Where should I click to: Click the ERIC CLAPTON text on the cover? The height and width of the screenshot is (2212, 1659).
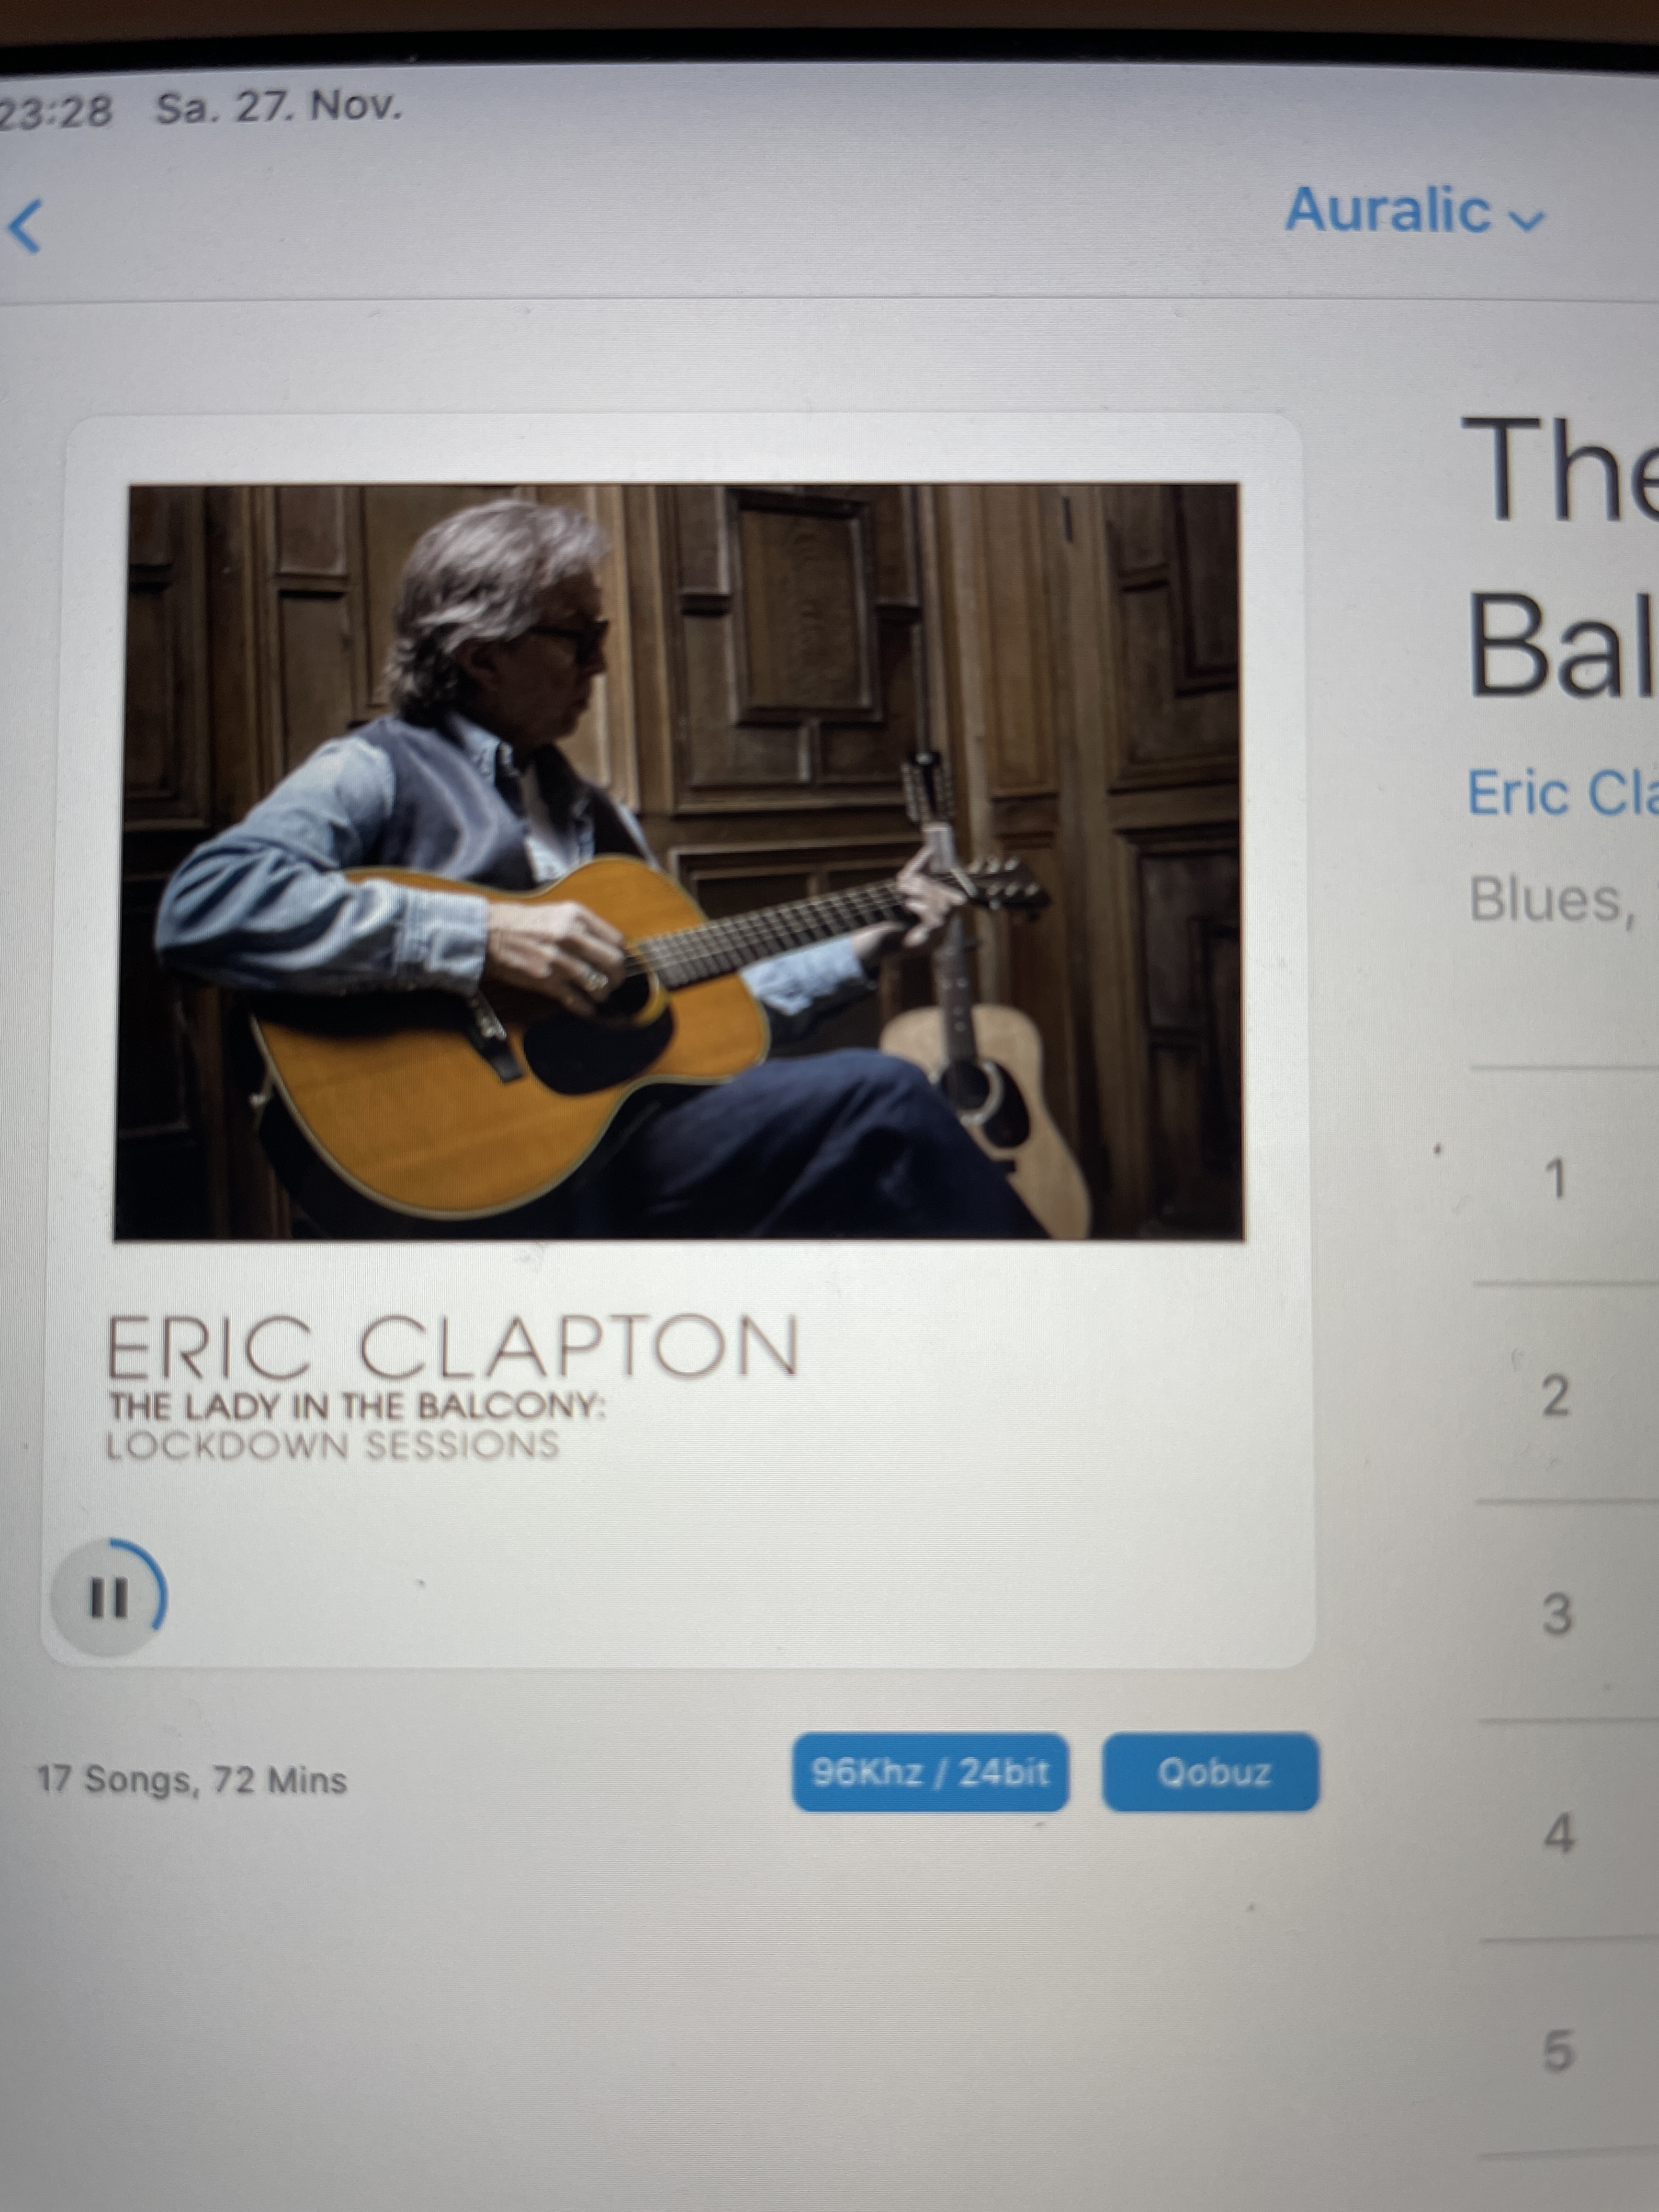[452, 1347]
